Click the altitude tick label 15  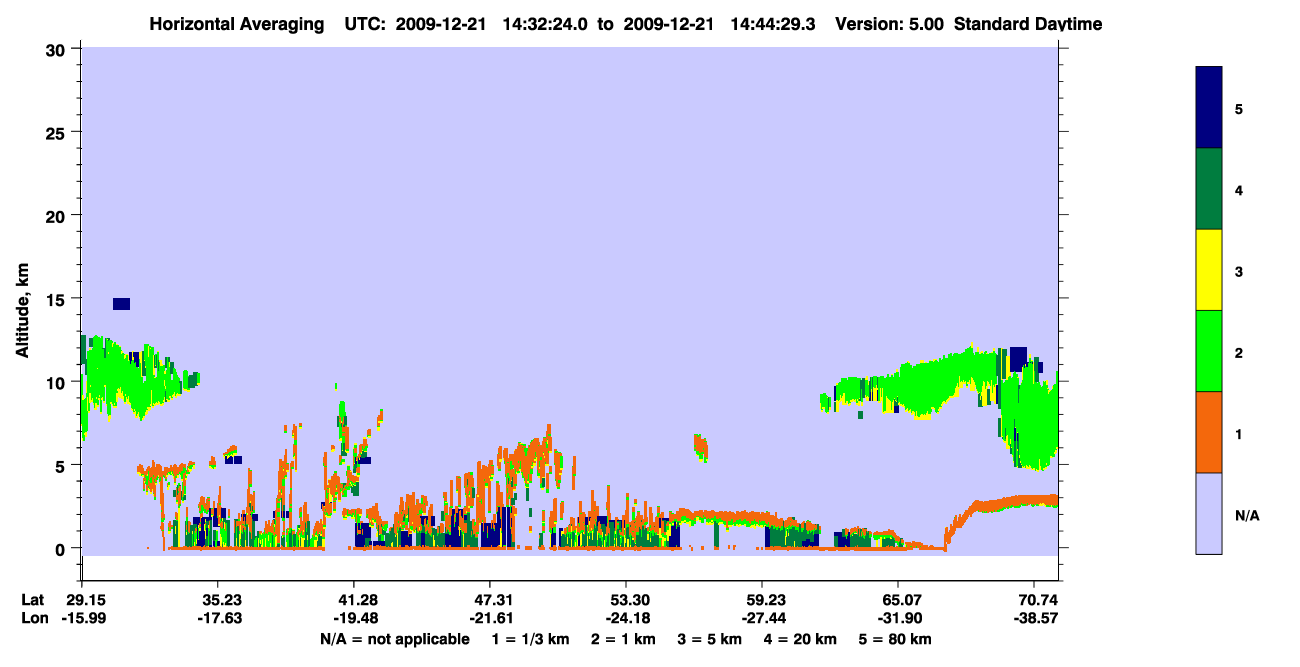point(58,298)
